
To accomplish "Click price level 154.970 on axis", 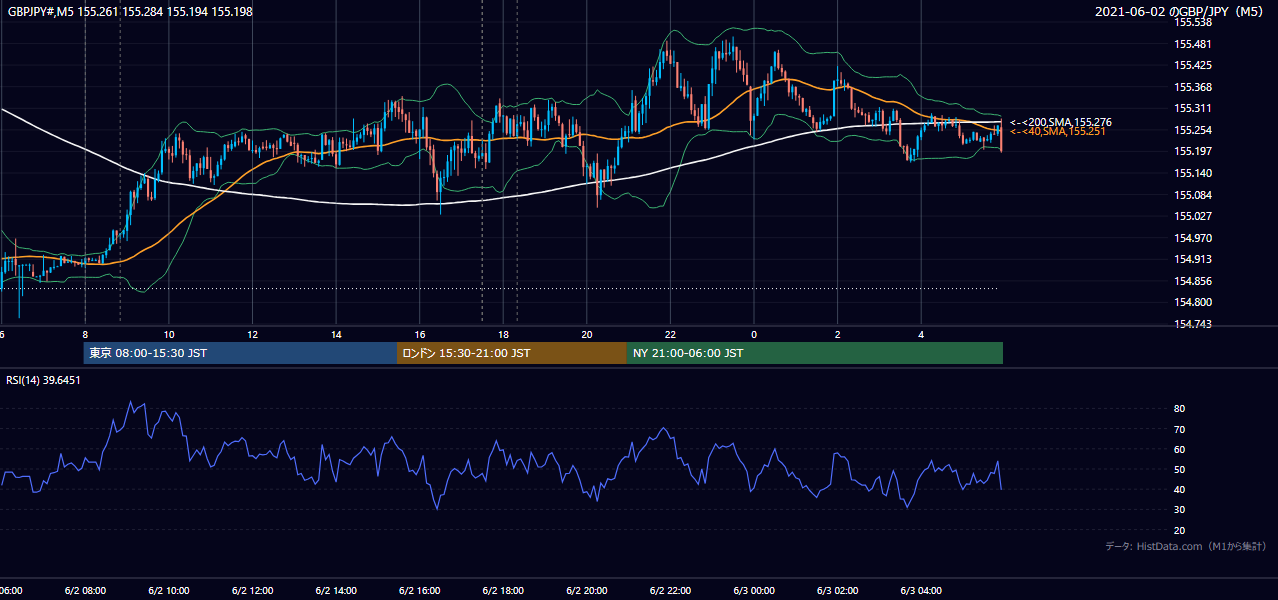I will pos(1192,238).
